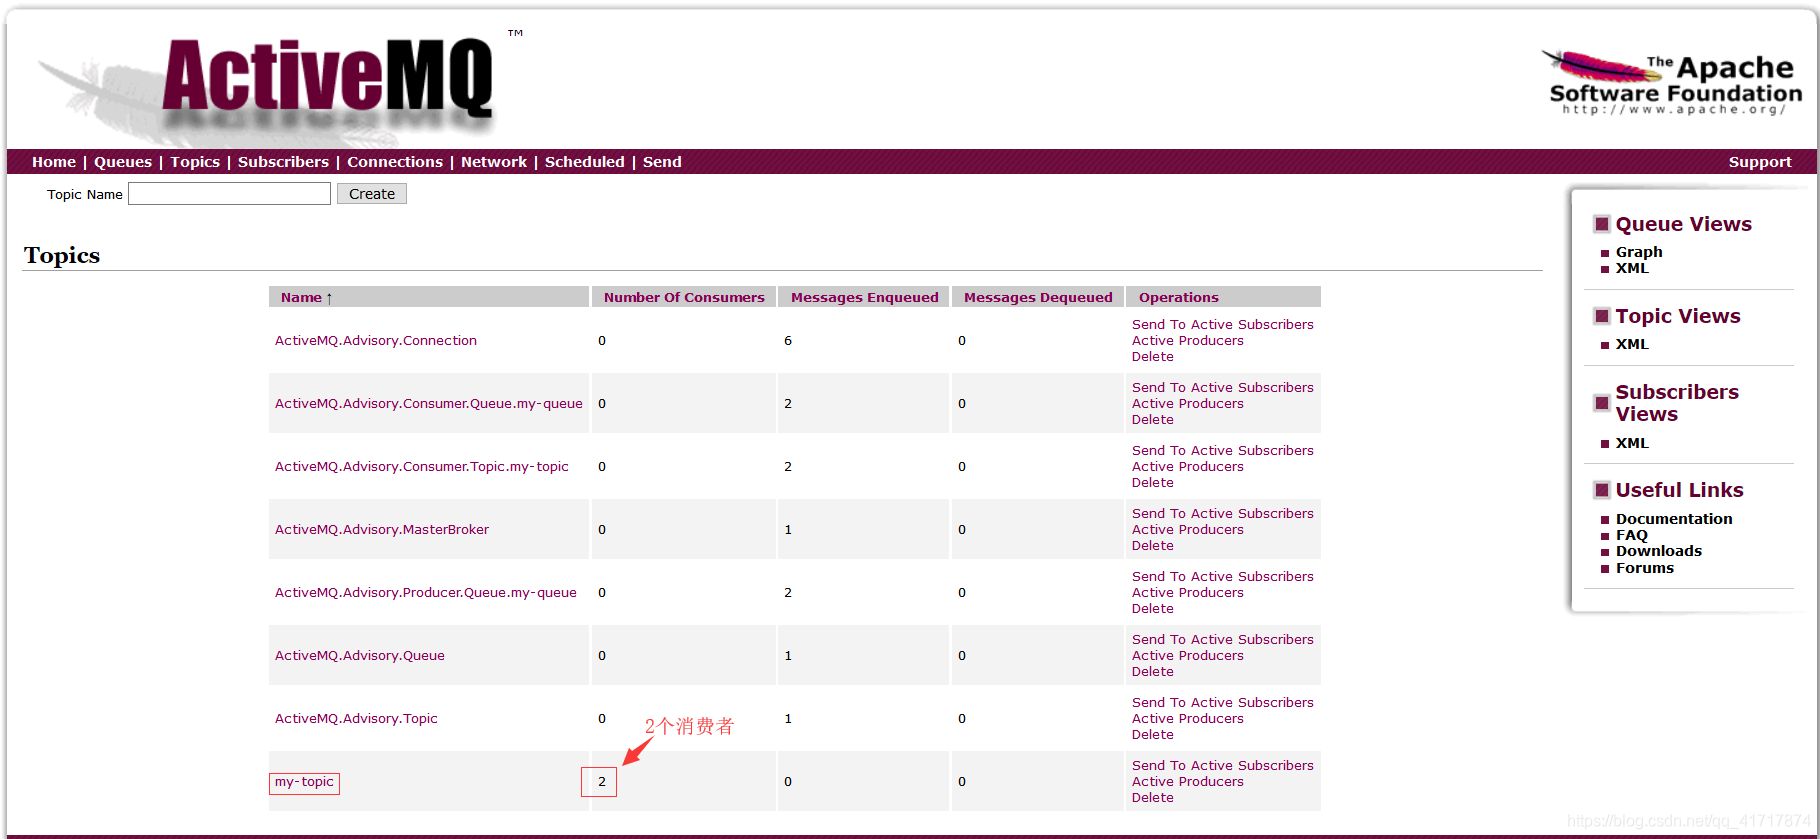
Task: Open the ActiveMQ.Advisory.Topic topic
Action: tap(356, 719)
